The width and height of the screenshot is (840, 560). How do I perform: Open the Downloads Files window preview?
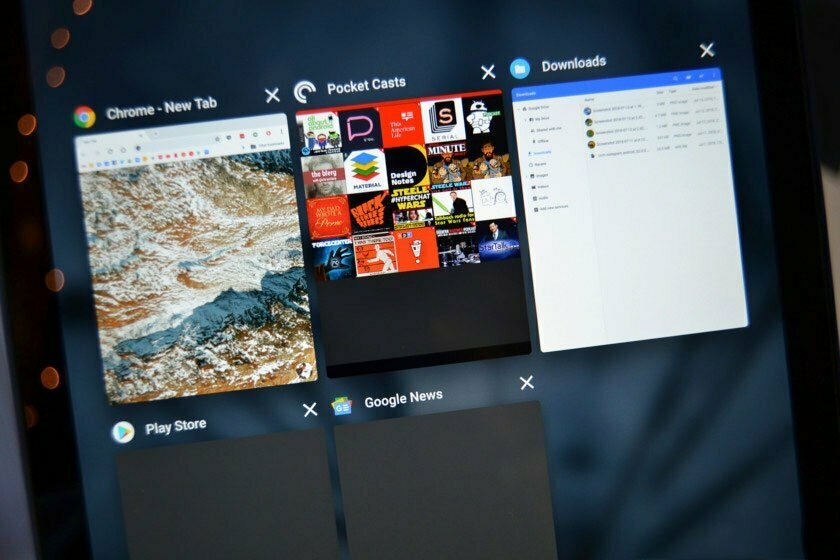point(629,209)
